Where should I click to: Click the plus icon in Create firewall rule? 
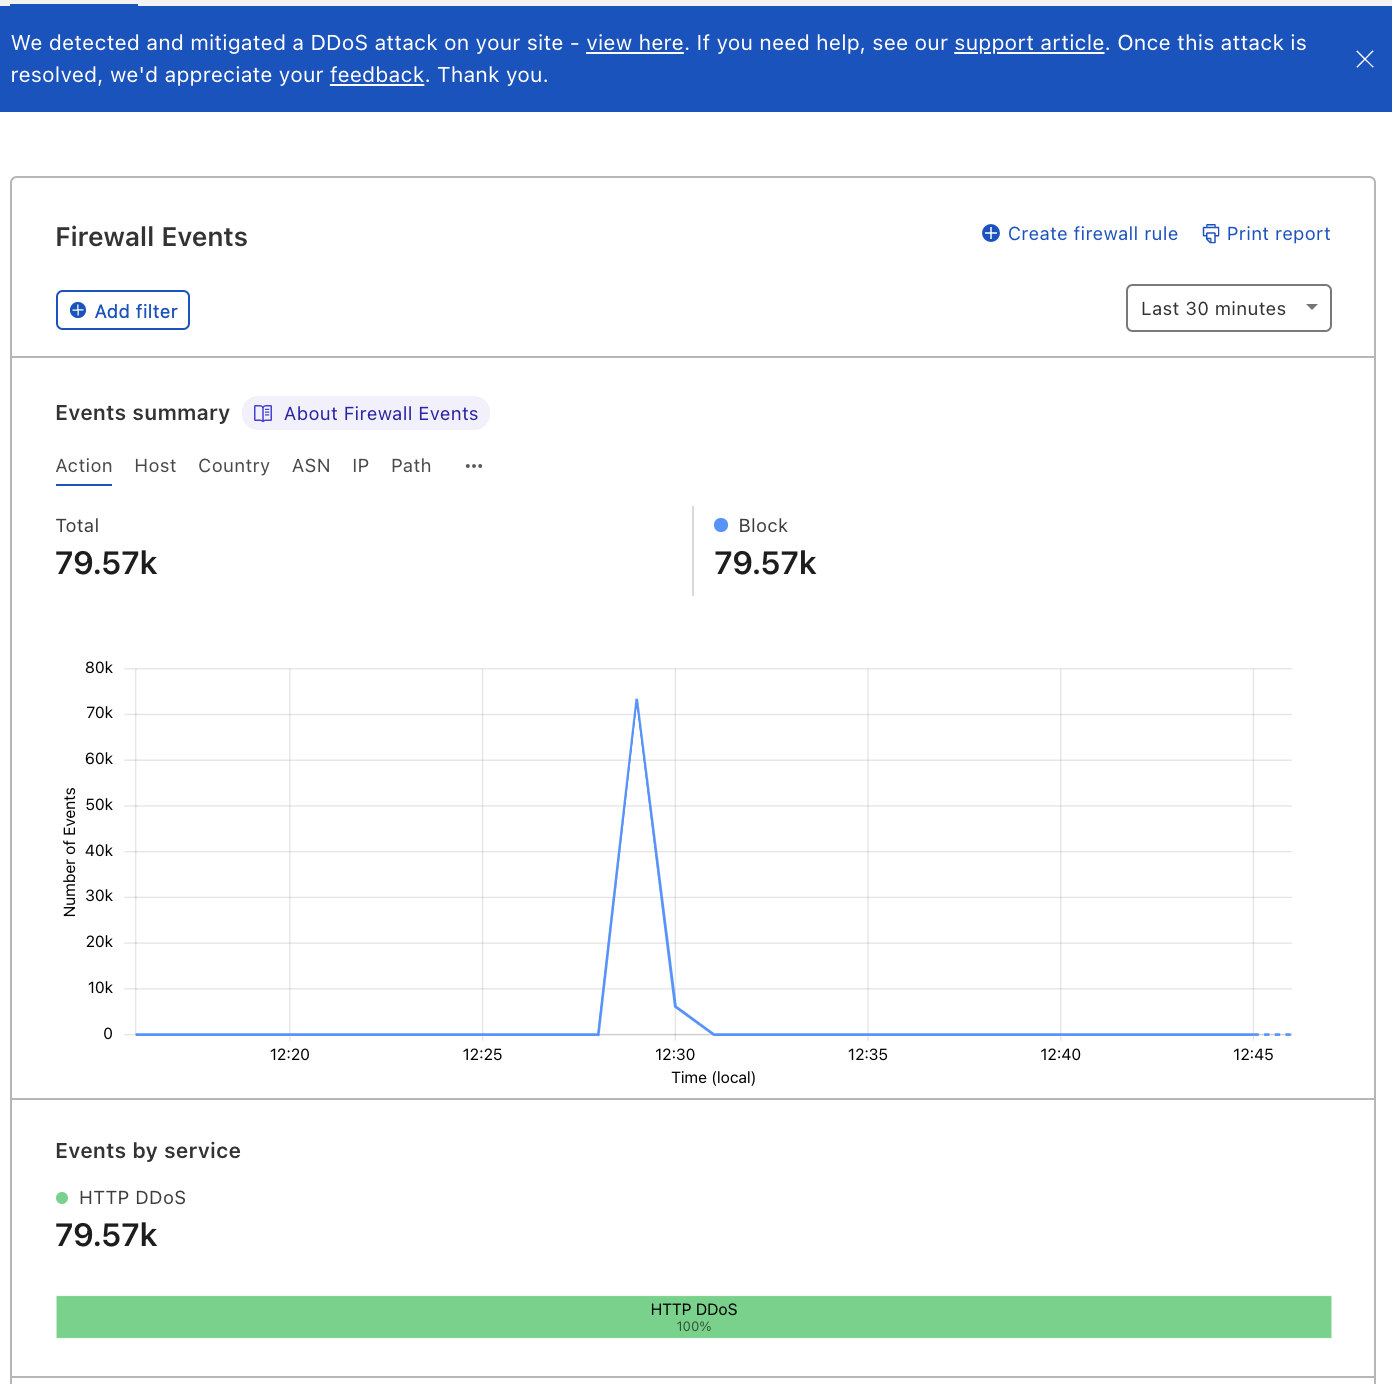pos(991,233)
